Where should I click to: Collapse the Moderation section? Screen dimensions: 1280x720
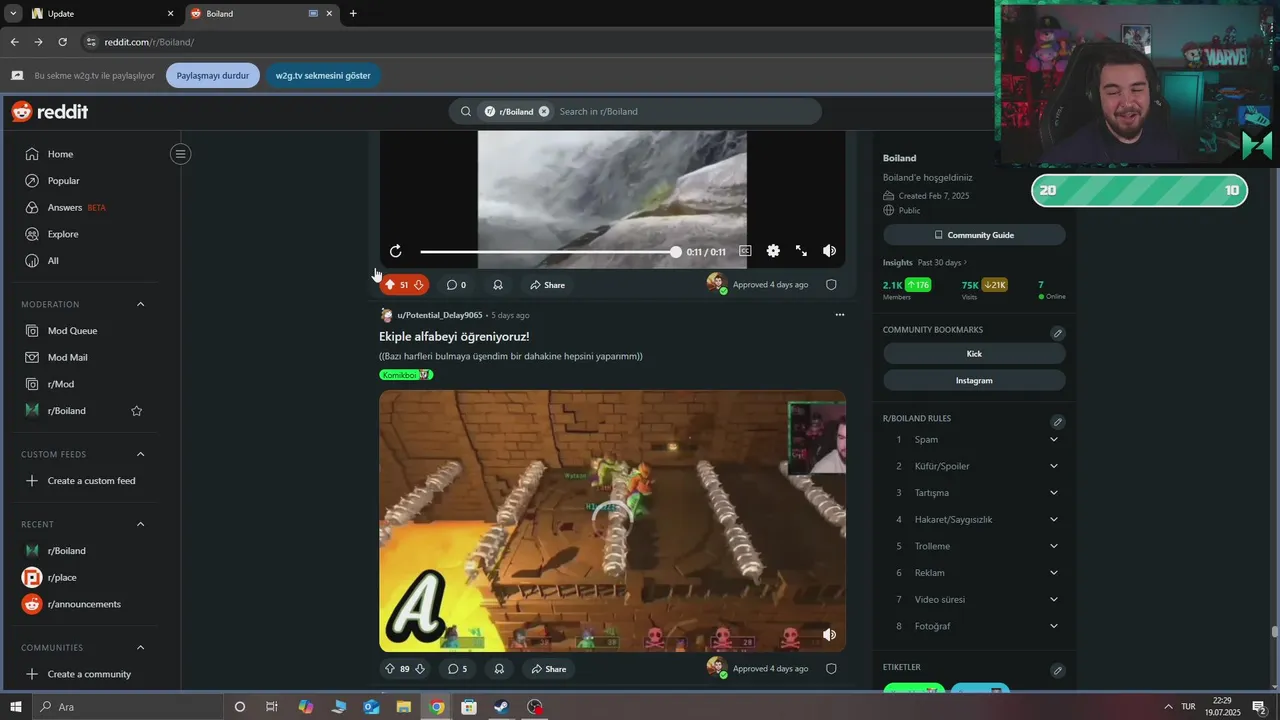click(141, 304)
